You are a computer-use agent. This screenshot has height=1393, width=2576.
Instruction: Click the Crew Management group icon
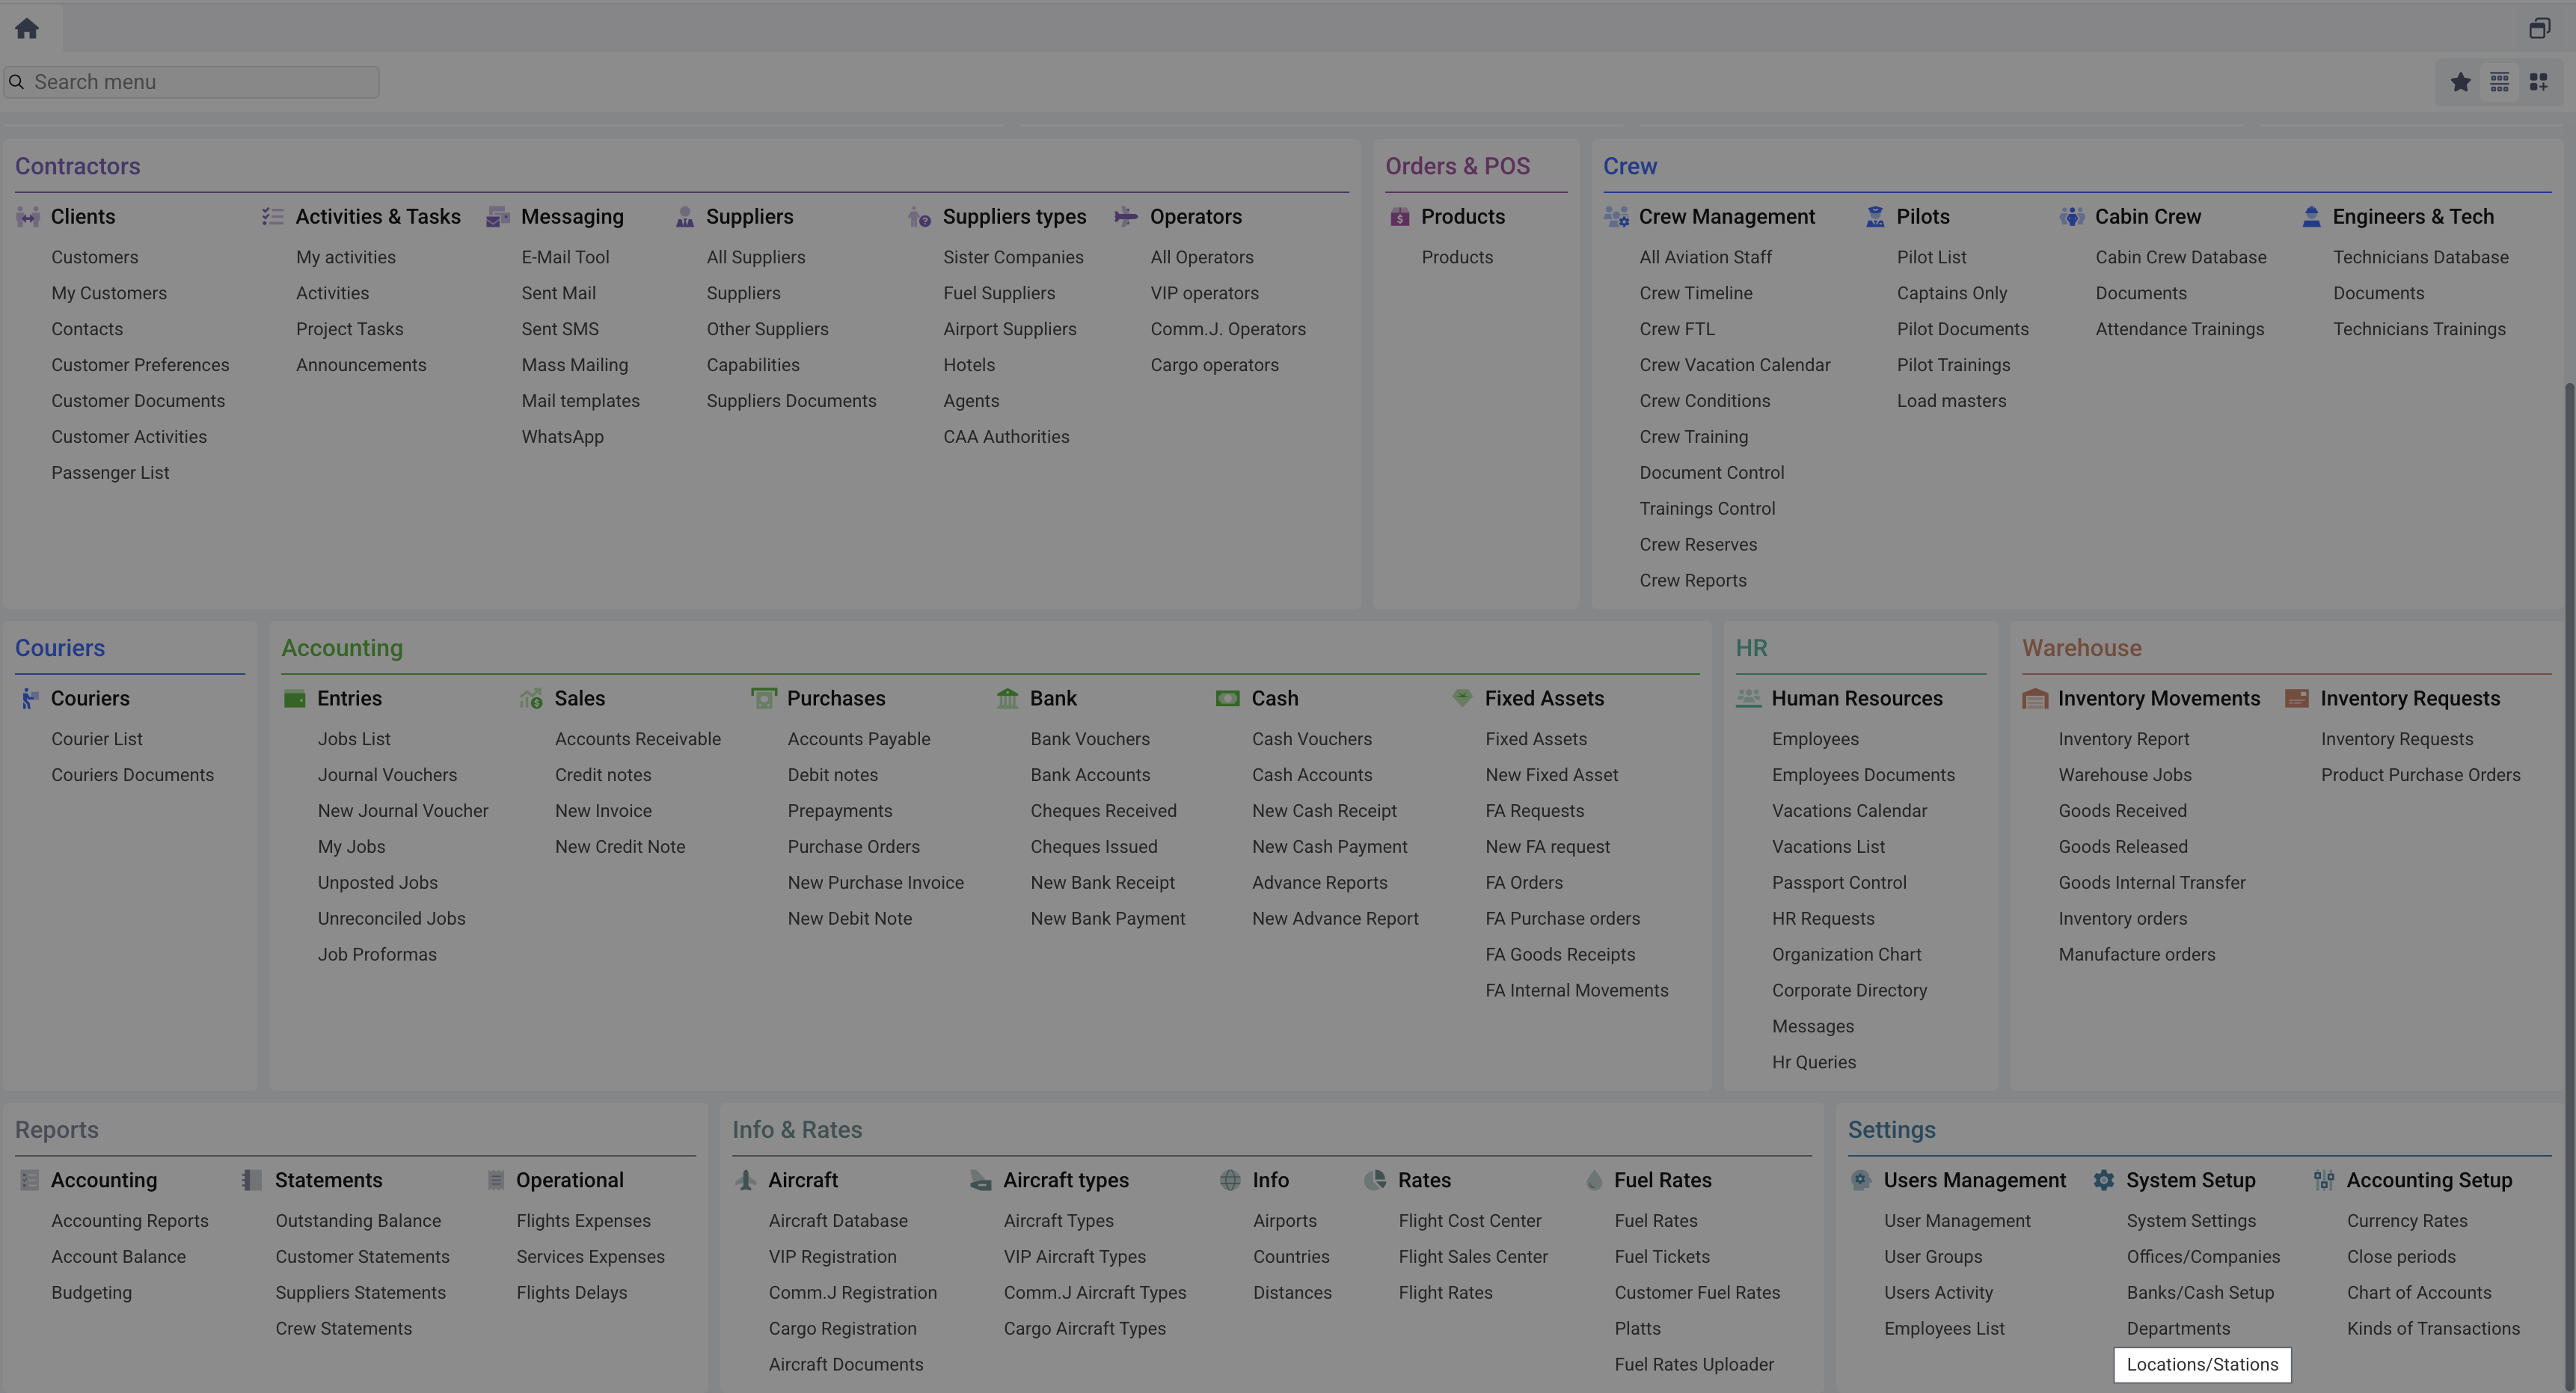(1616, 217)
